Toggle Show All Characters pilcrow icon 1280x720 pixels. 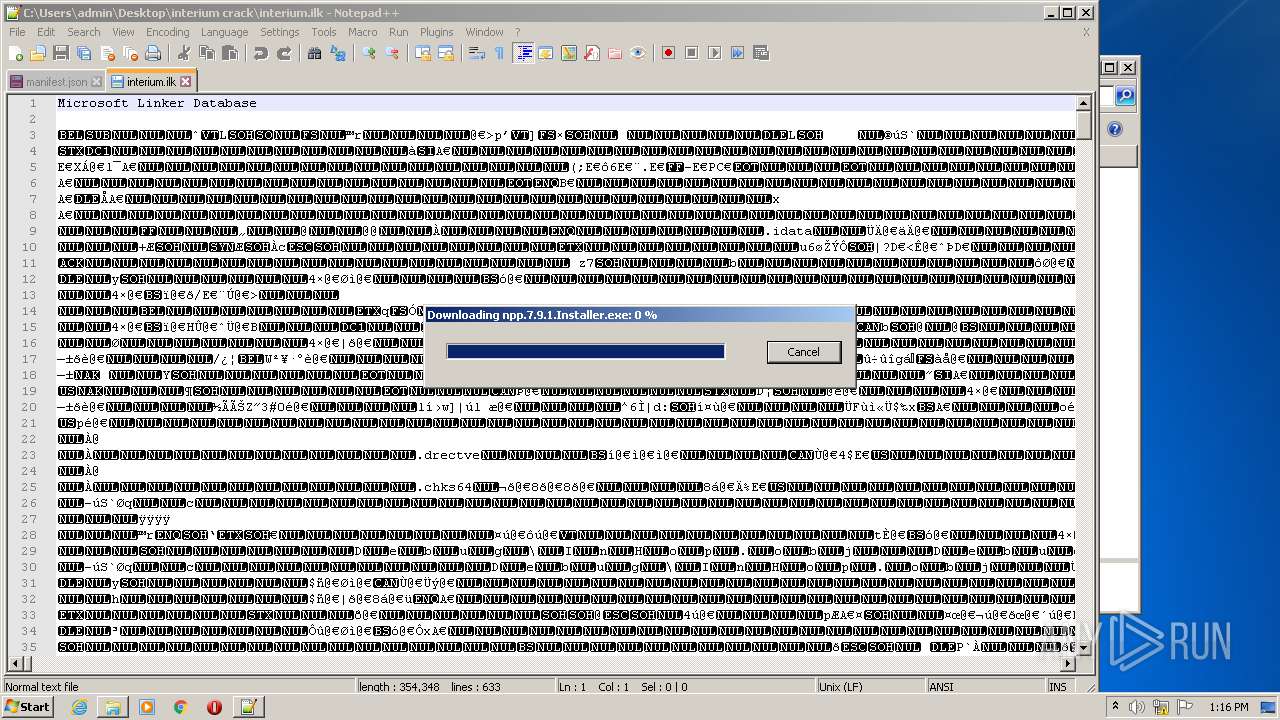(x=499, y=53)
